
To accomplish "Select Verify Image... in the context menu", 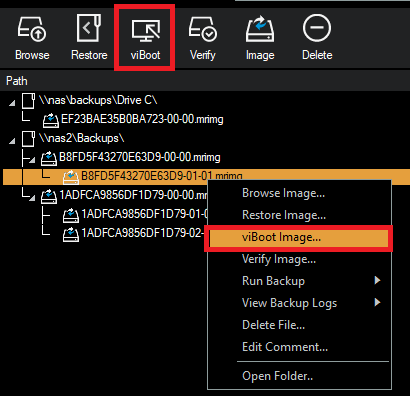I will pos(279,259).
